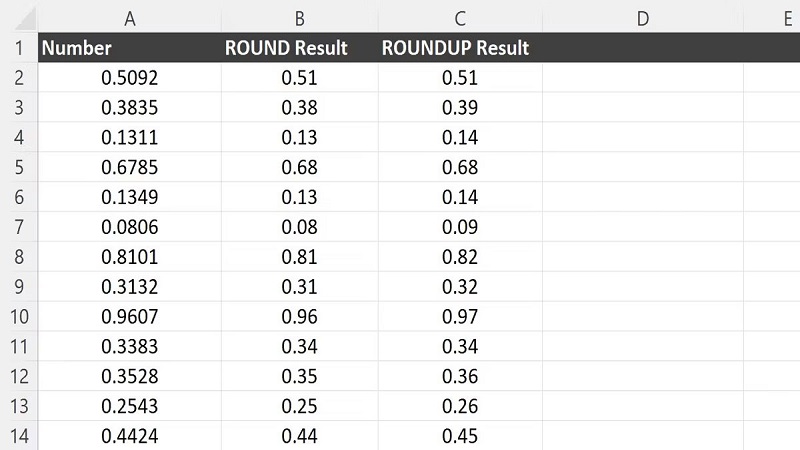Select column B header
Viewport: 800px width, 450px height.
(x=299, y=17)
